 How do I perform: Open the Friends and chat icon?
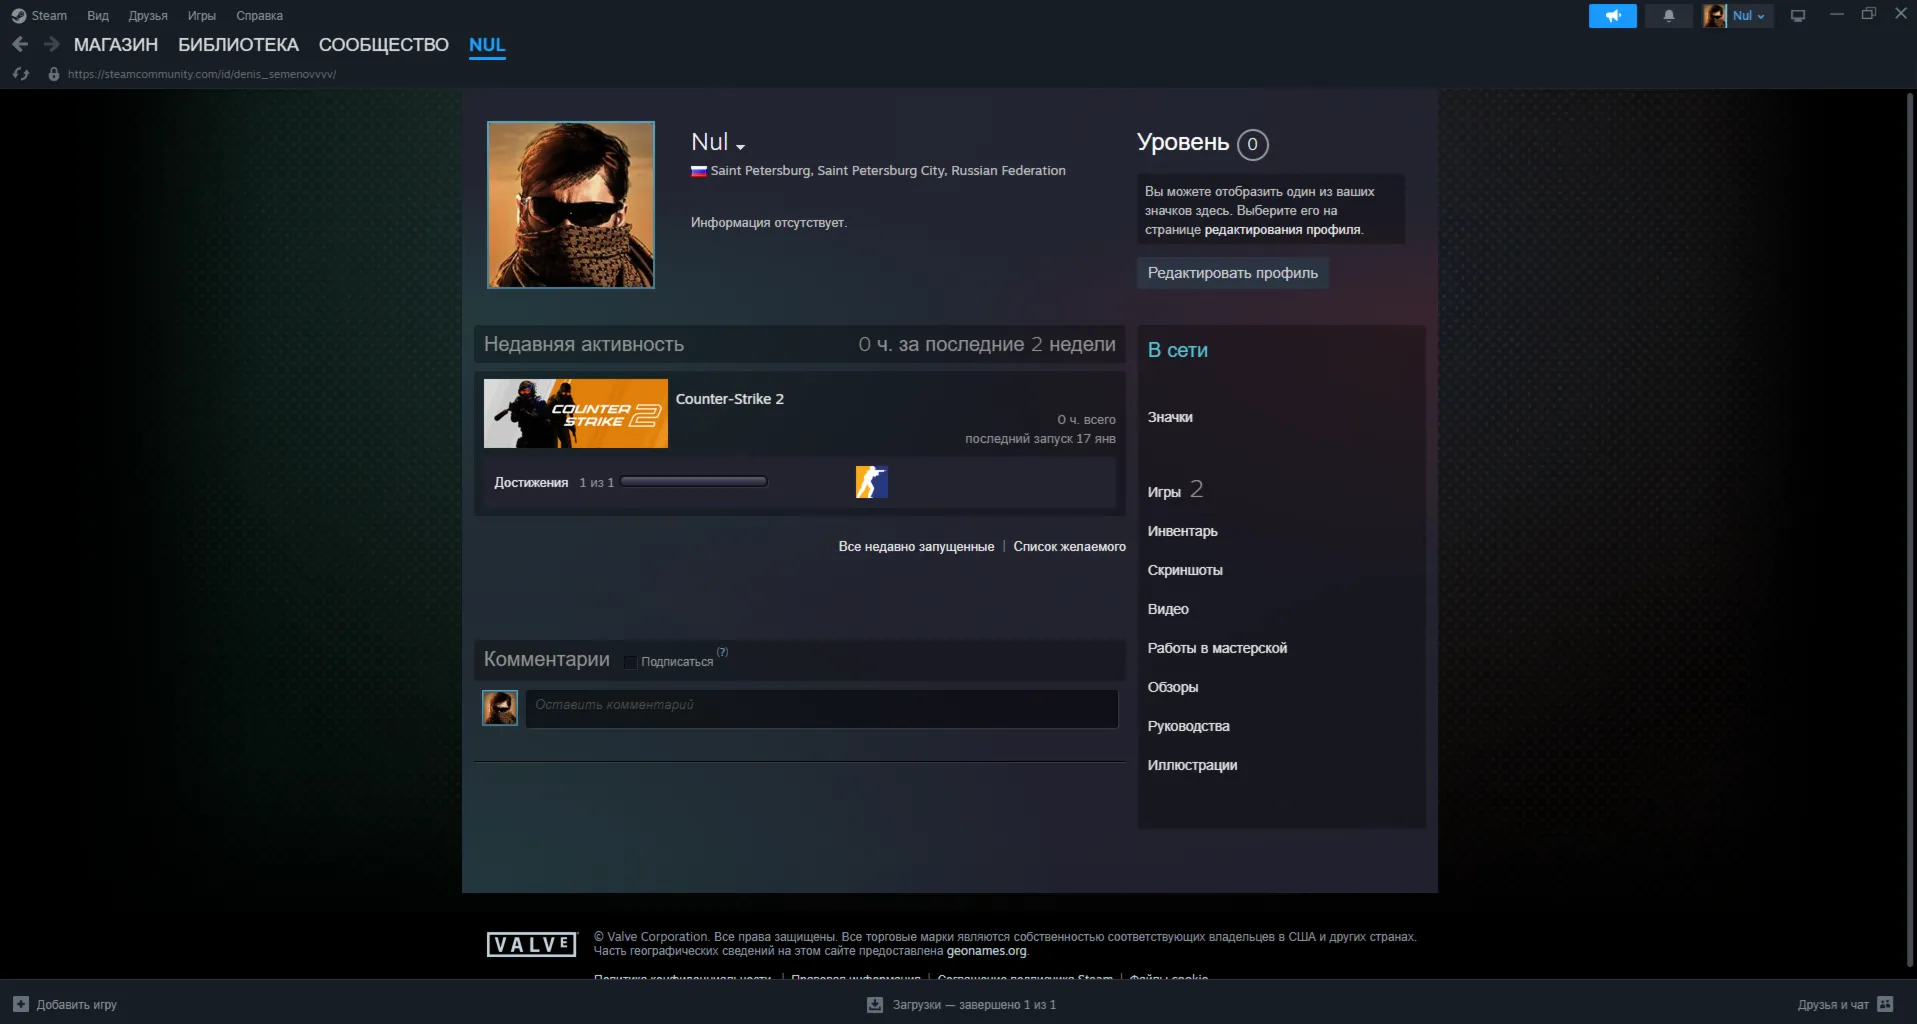coord(1885,1004)
